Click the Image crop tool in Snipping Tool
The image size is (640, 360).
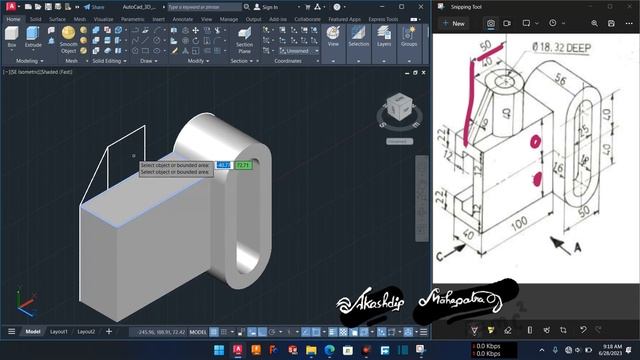[563, 330]
